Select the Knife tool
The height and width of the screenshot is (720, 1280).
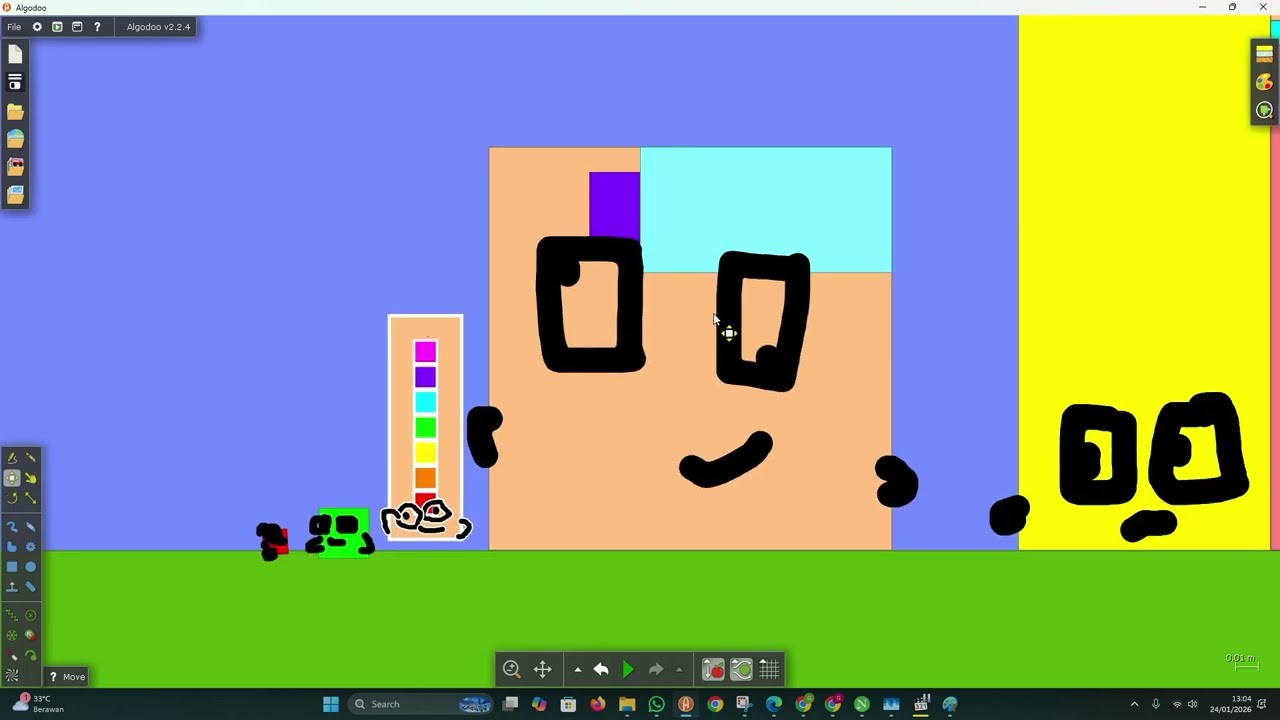30,458
